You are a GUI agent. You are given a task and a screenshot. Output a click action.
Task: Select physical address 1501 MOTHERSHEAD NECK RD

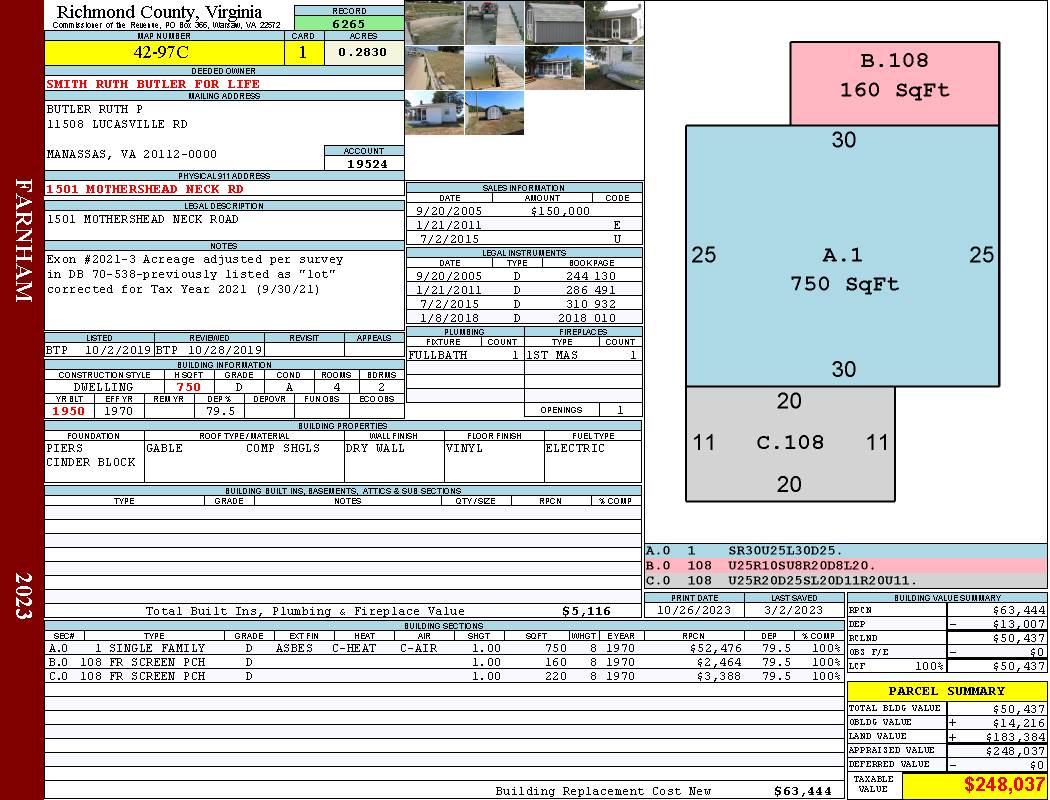[x=145, y=189]
